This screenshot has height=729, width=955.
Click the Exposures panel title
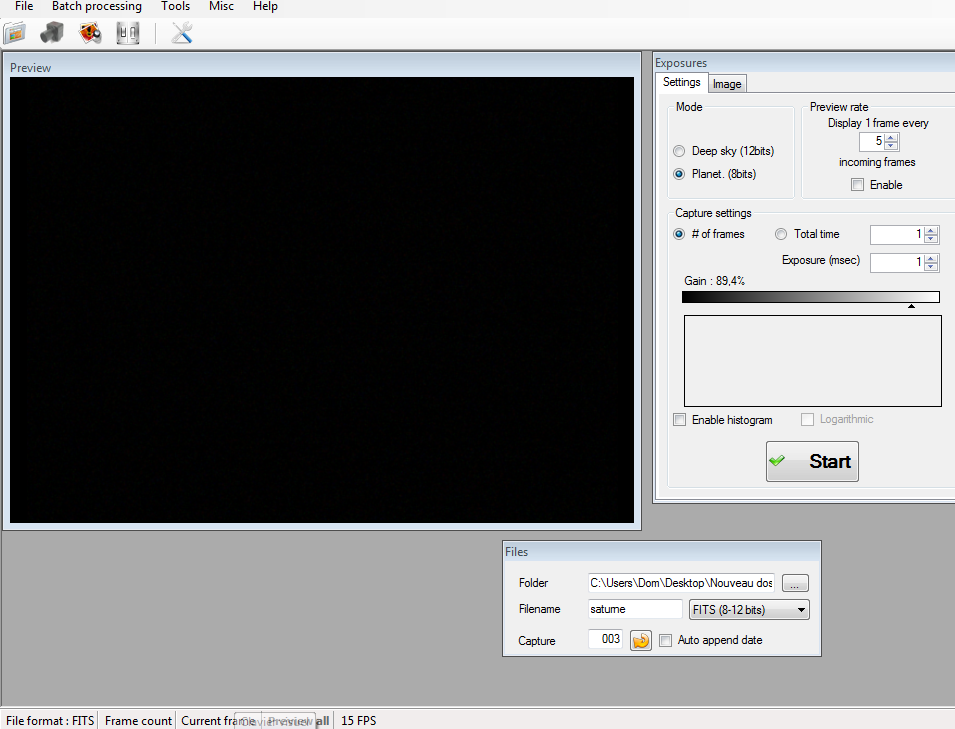(x=681, y=63)
